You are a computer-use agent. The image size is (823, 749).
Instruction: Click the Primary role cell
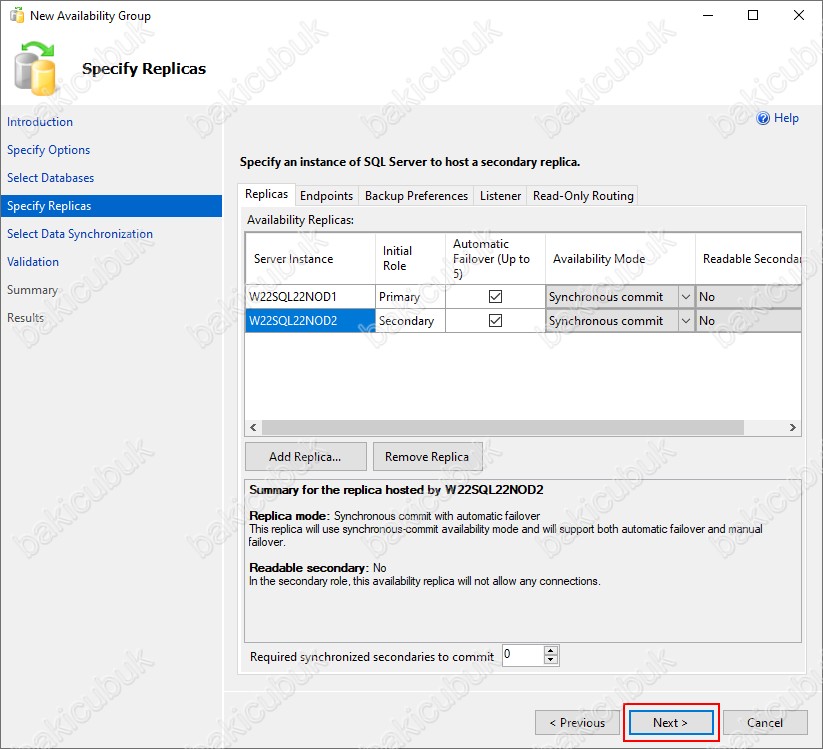coord(410,297)
